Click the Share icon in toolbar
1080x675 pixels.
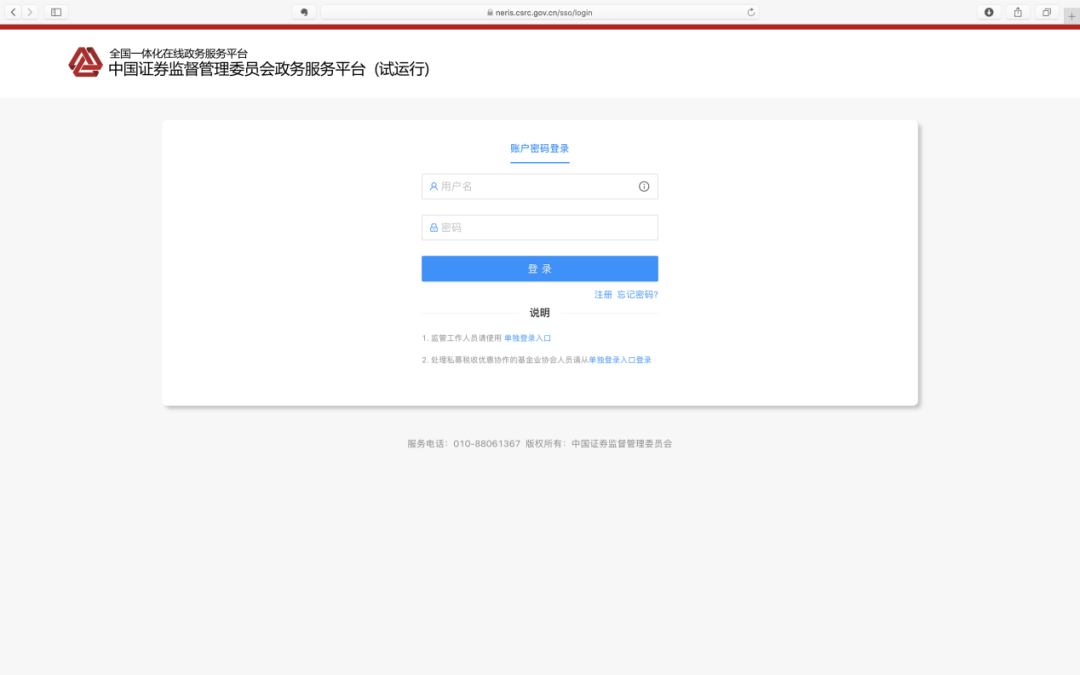click(x=1017, y=12)
